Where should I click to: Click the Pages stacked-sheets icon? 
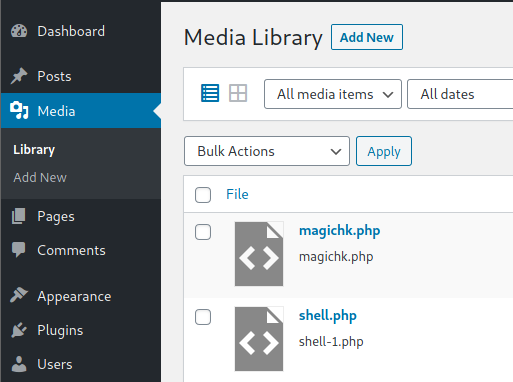pos(19,216)
